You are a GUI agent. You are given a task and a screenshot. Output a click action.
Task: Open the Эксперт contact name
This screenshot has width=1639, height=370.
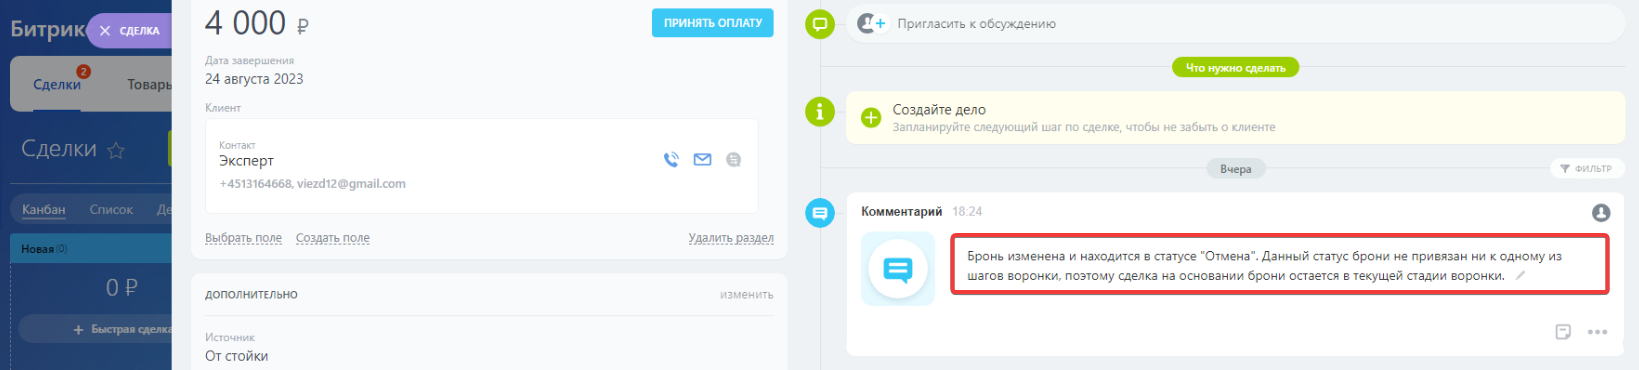tap(246, 161)
